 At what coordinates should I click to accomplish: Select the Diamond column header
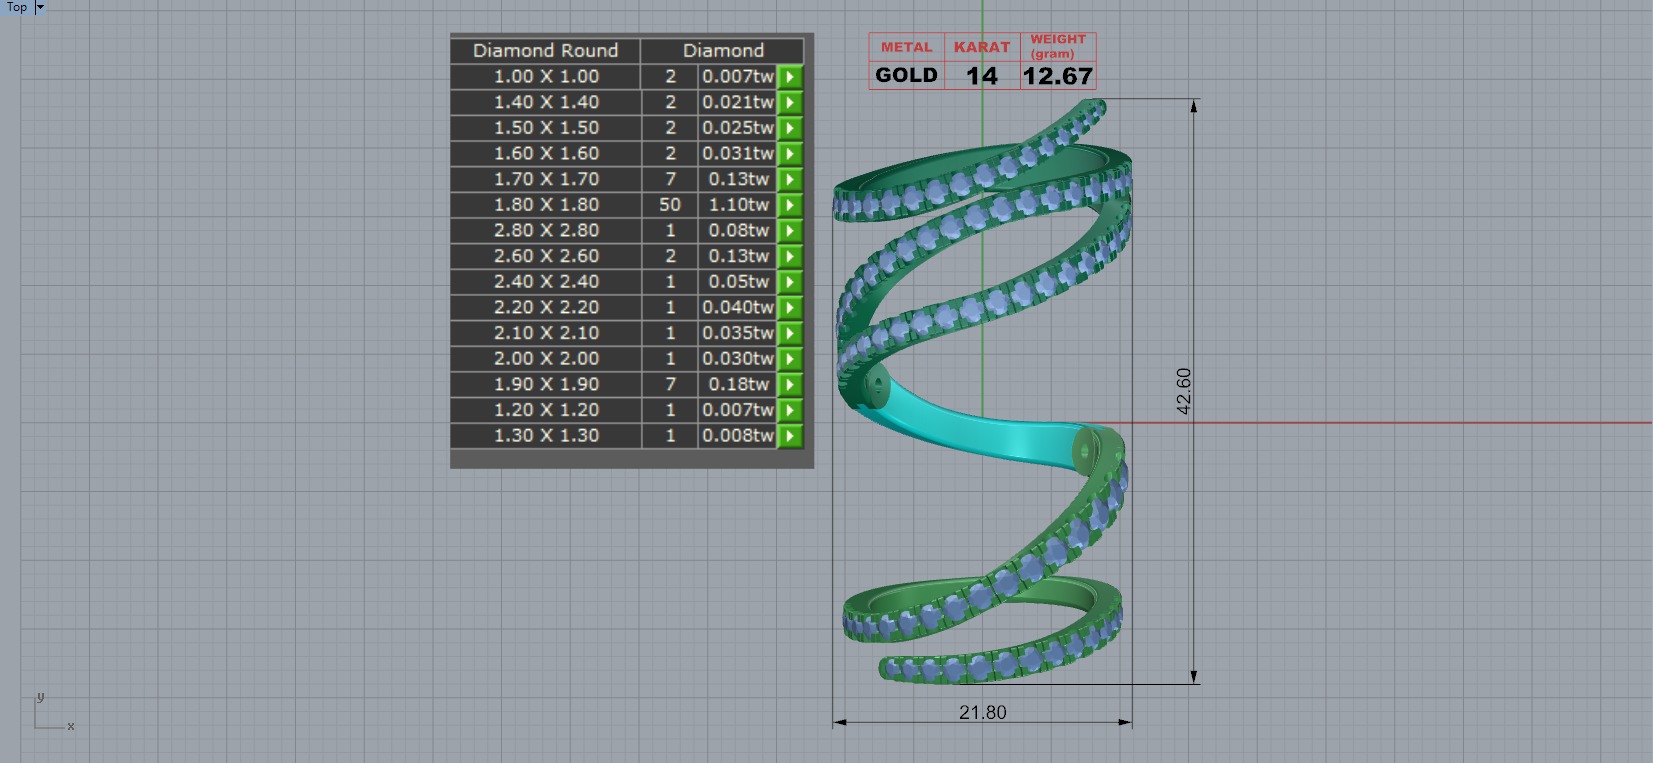723,50
